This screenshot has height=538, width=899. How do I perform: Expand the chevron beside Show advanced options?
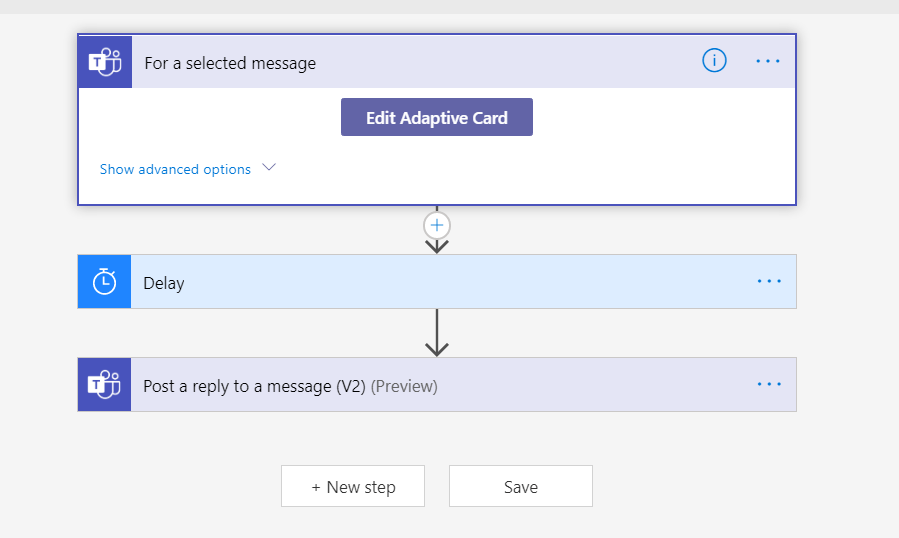(x=269, y=168)
